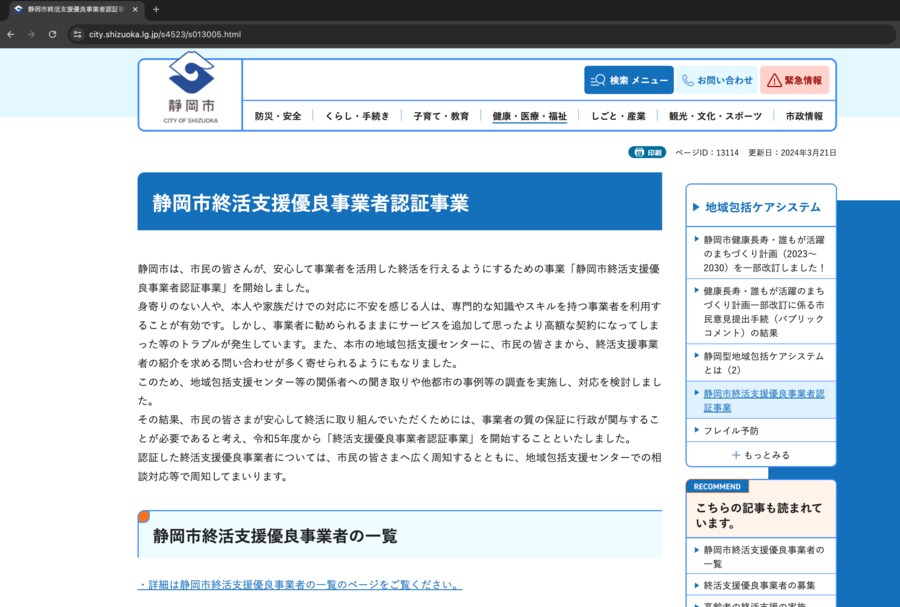Open the 検索メニュー search menu
900x607 pixels.
click(629, 80)
